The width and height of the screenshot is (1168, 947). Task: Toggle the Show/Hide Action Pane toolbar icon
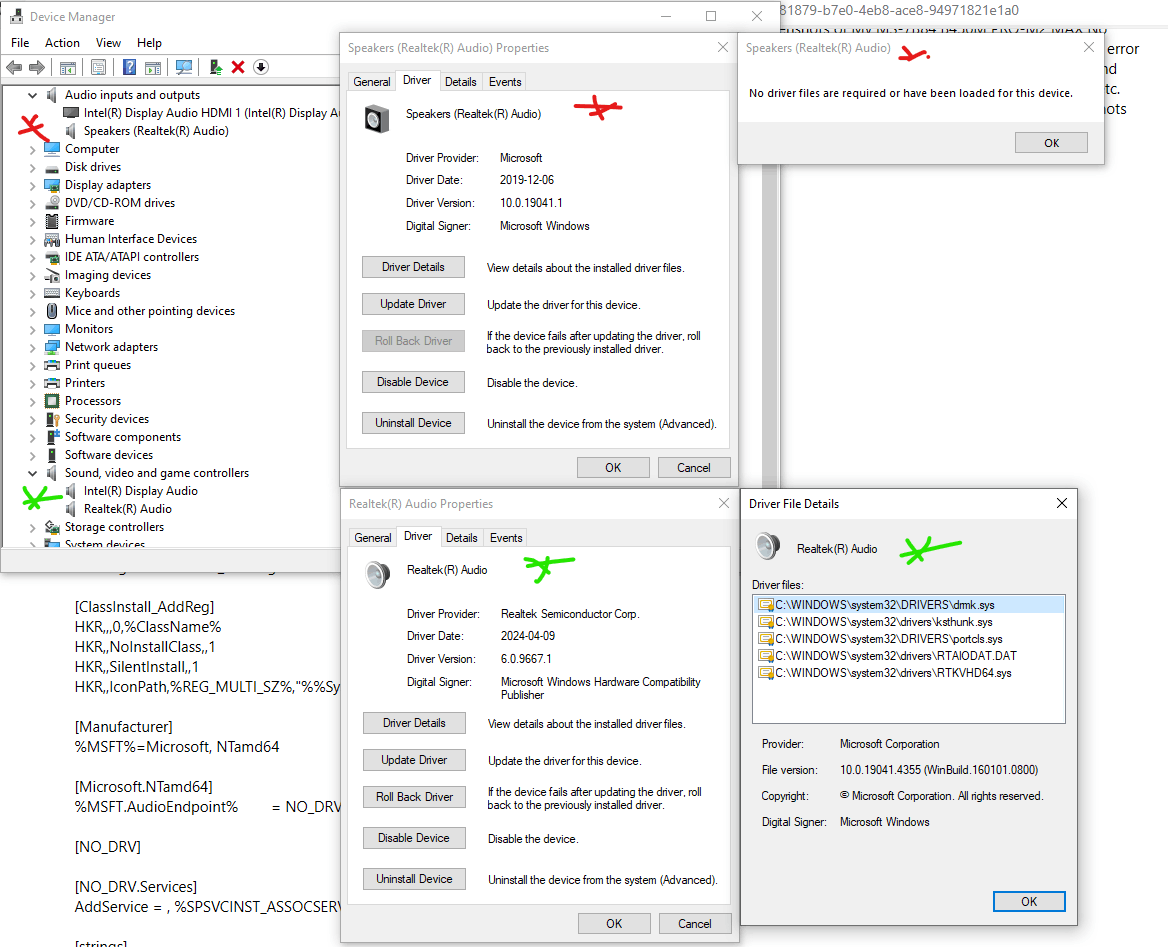tap(153, 68)
